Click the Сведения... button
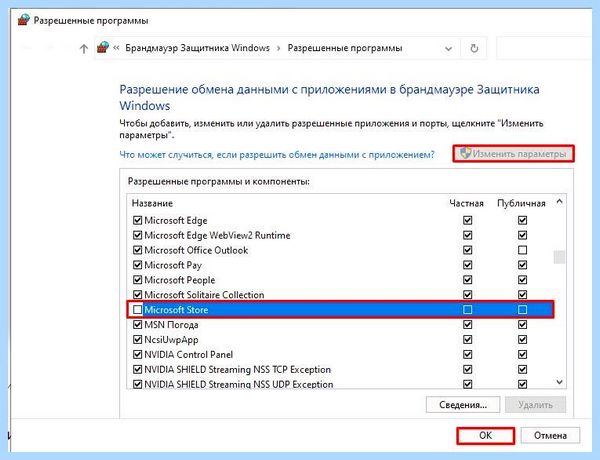 click(463, 405)
